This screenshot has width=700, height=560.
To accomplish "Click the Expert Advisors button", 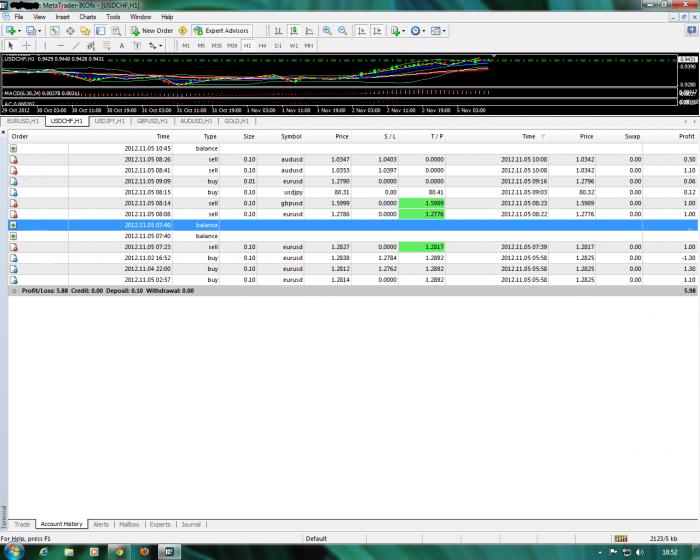I will click(x=221, y=31).
